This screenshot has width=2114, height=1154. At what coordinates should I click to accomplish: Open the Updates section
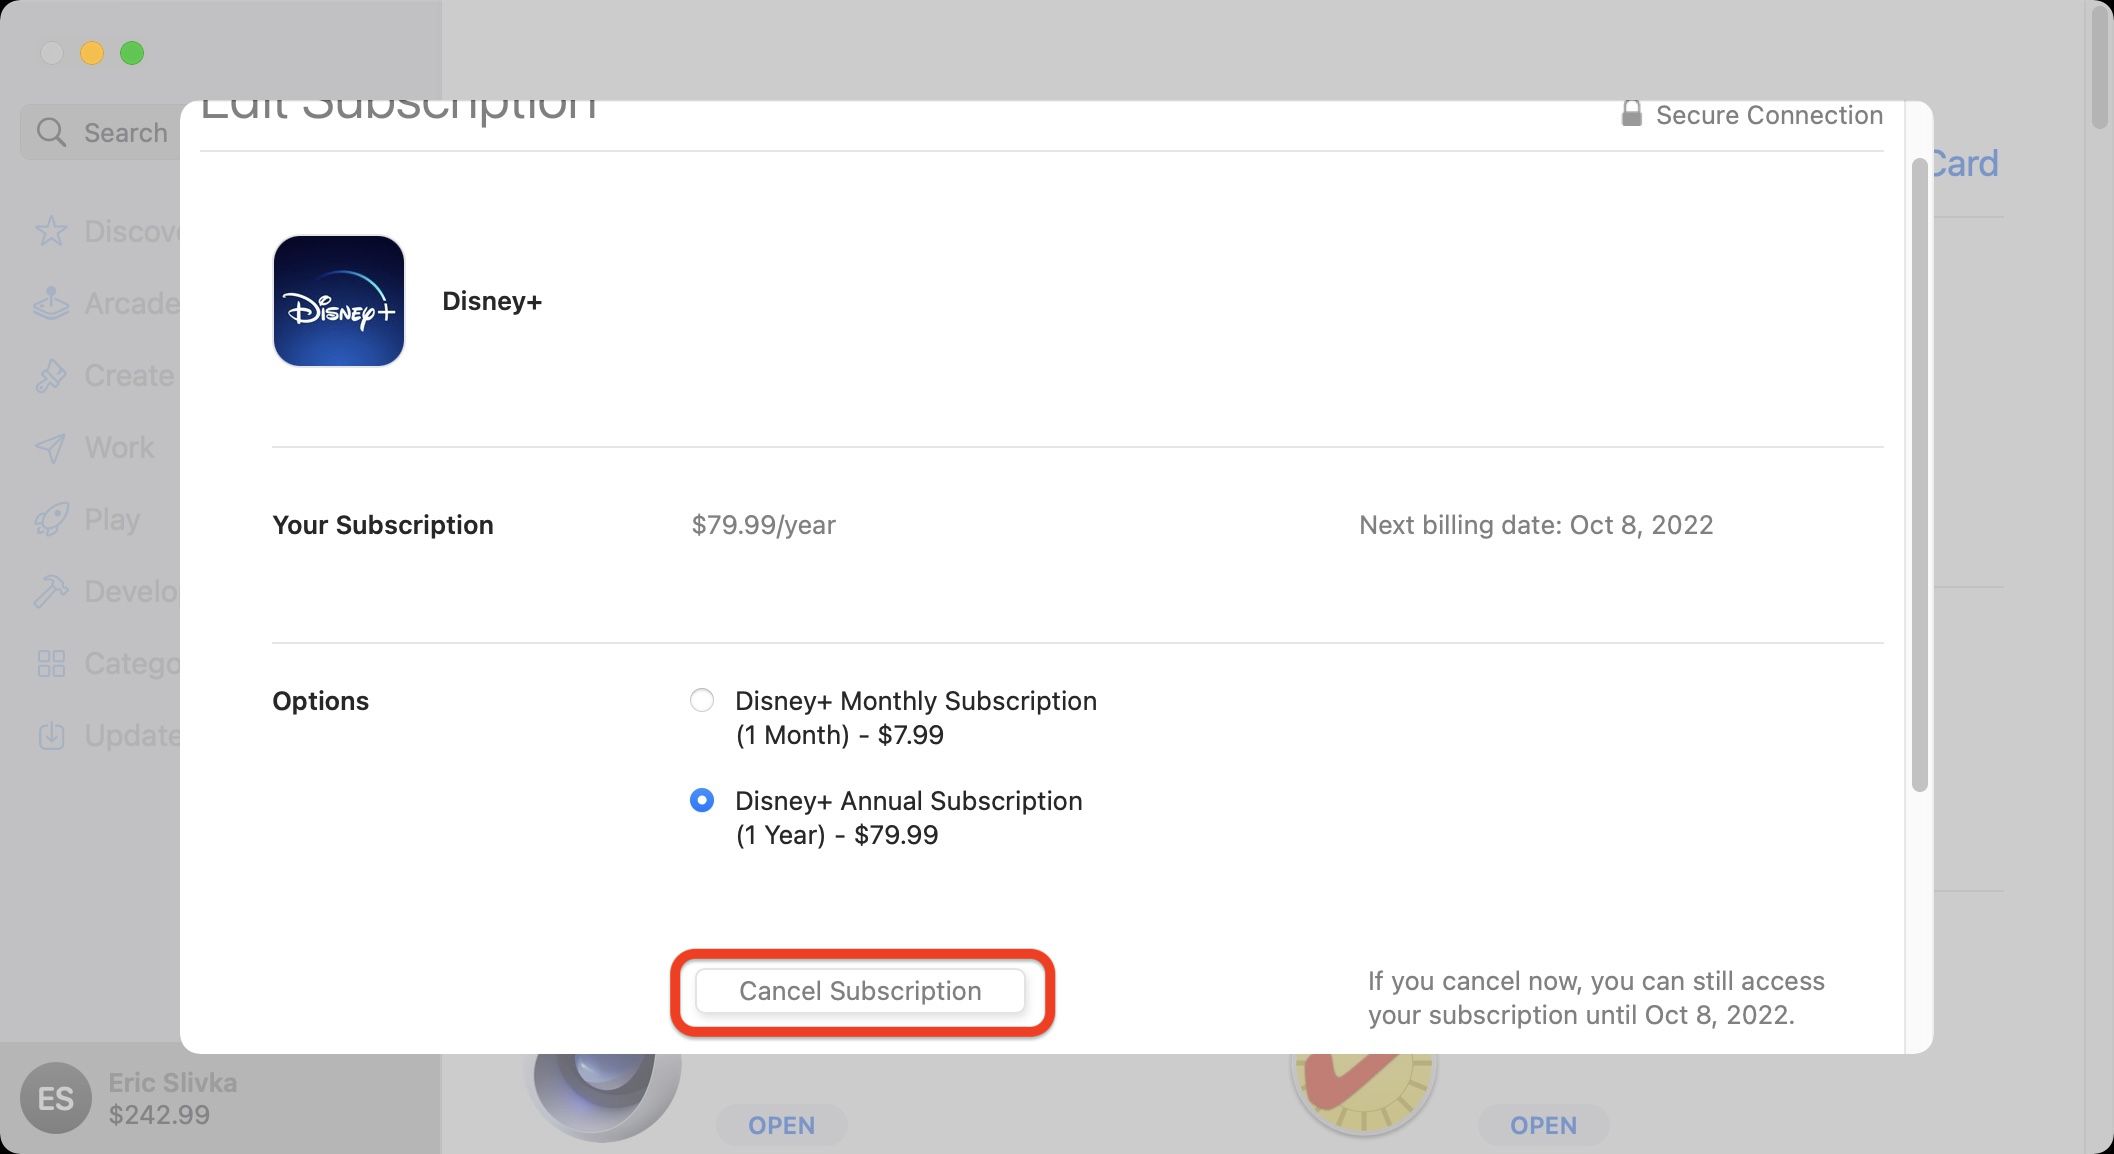[x=110, y=735]
